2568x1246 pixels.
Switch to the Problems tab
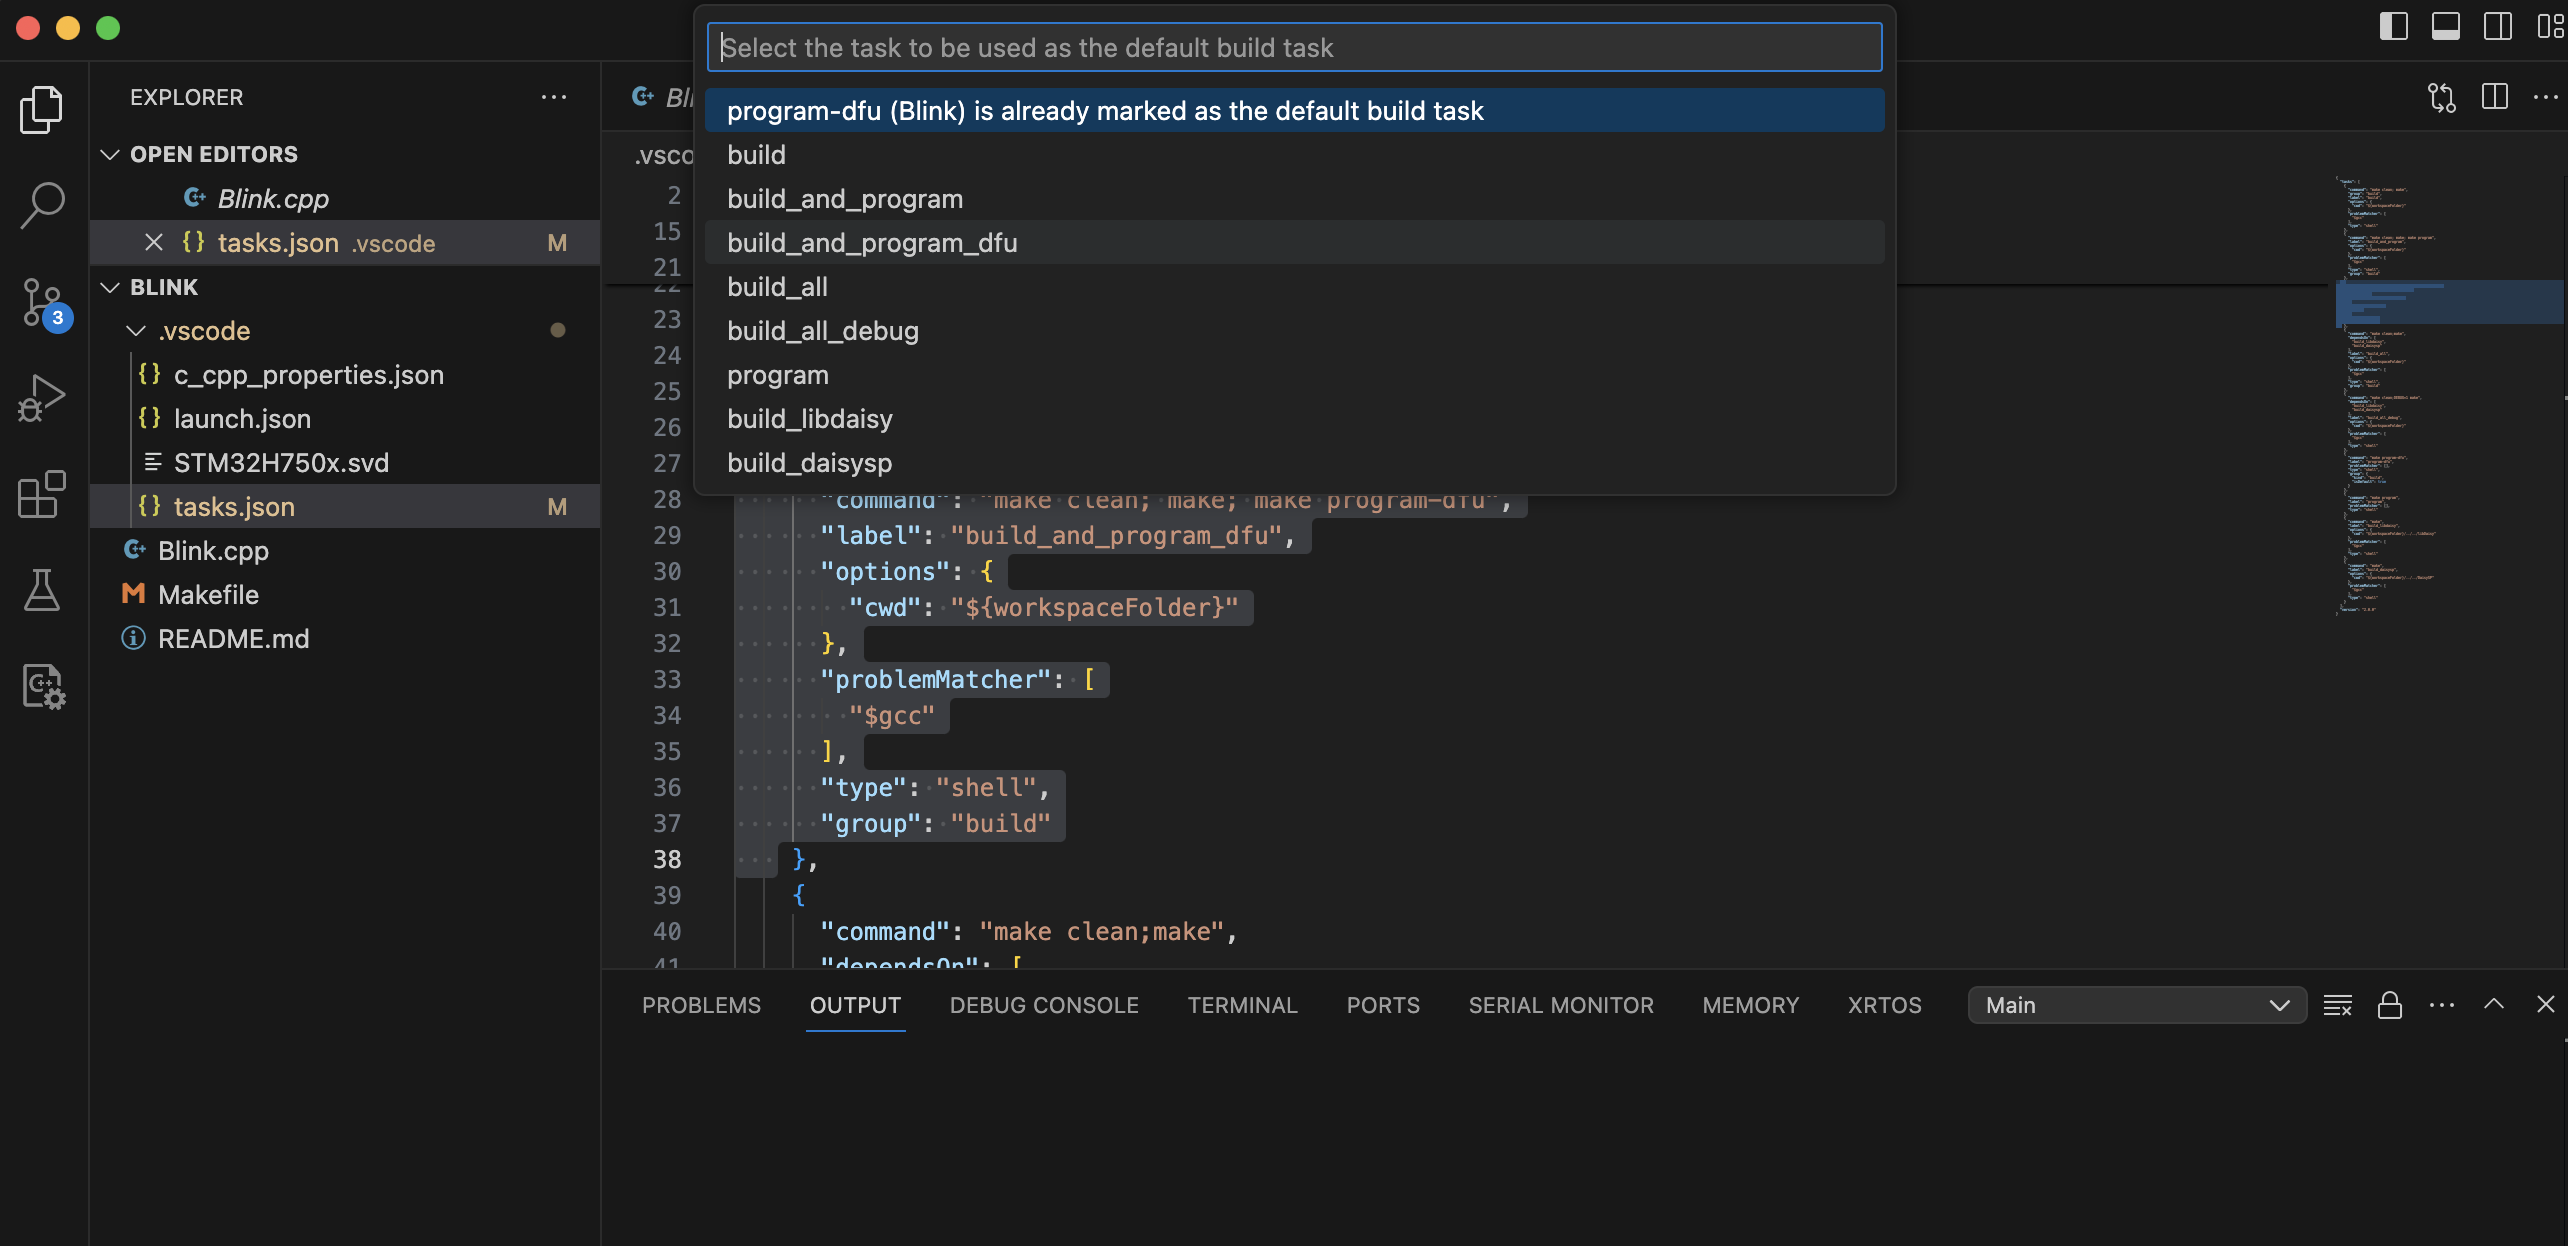[x=701, y=1005]
